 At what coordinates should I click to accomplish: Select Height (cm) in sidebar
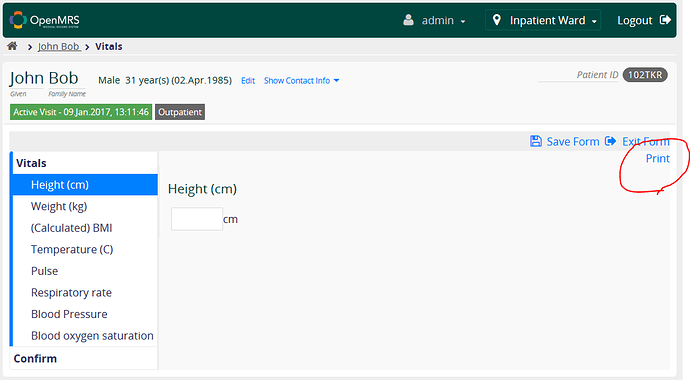[85, 185]
